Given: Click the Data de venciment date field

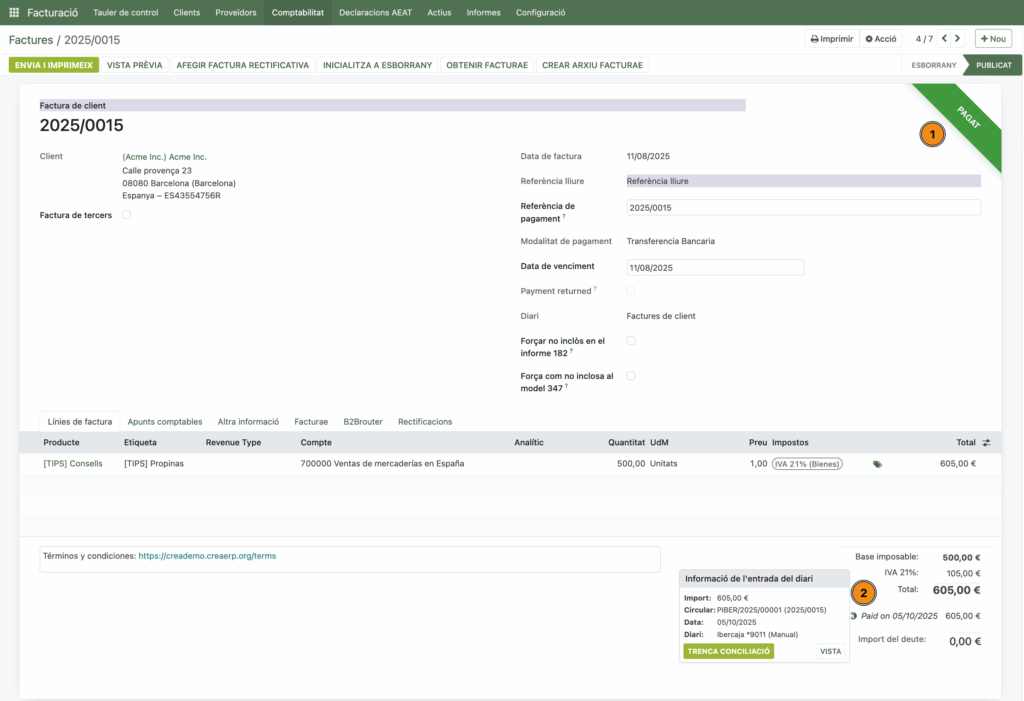Looking at the screenshot, I should tap(714, 268).
